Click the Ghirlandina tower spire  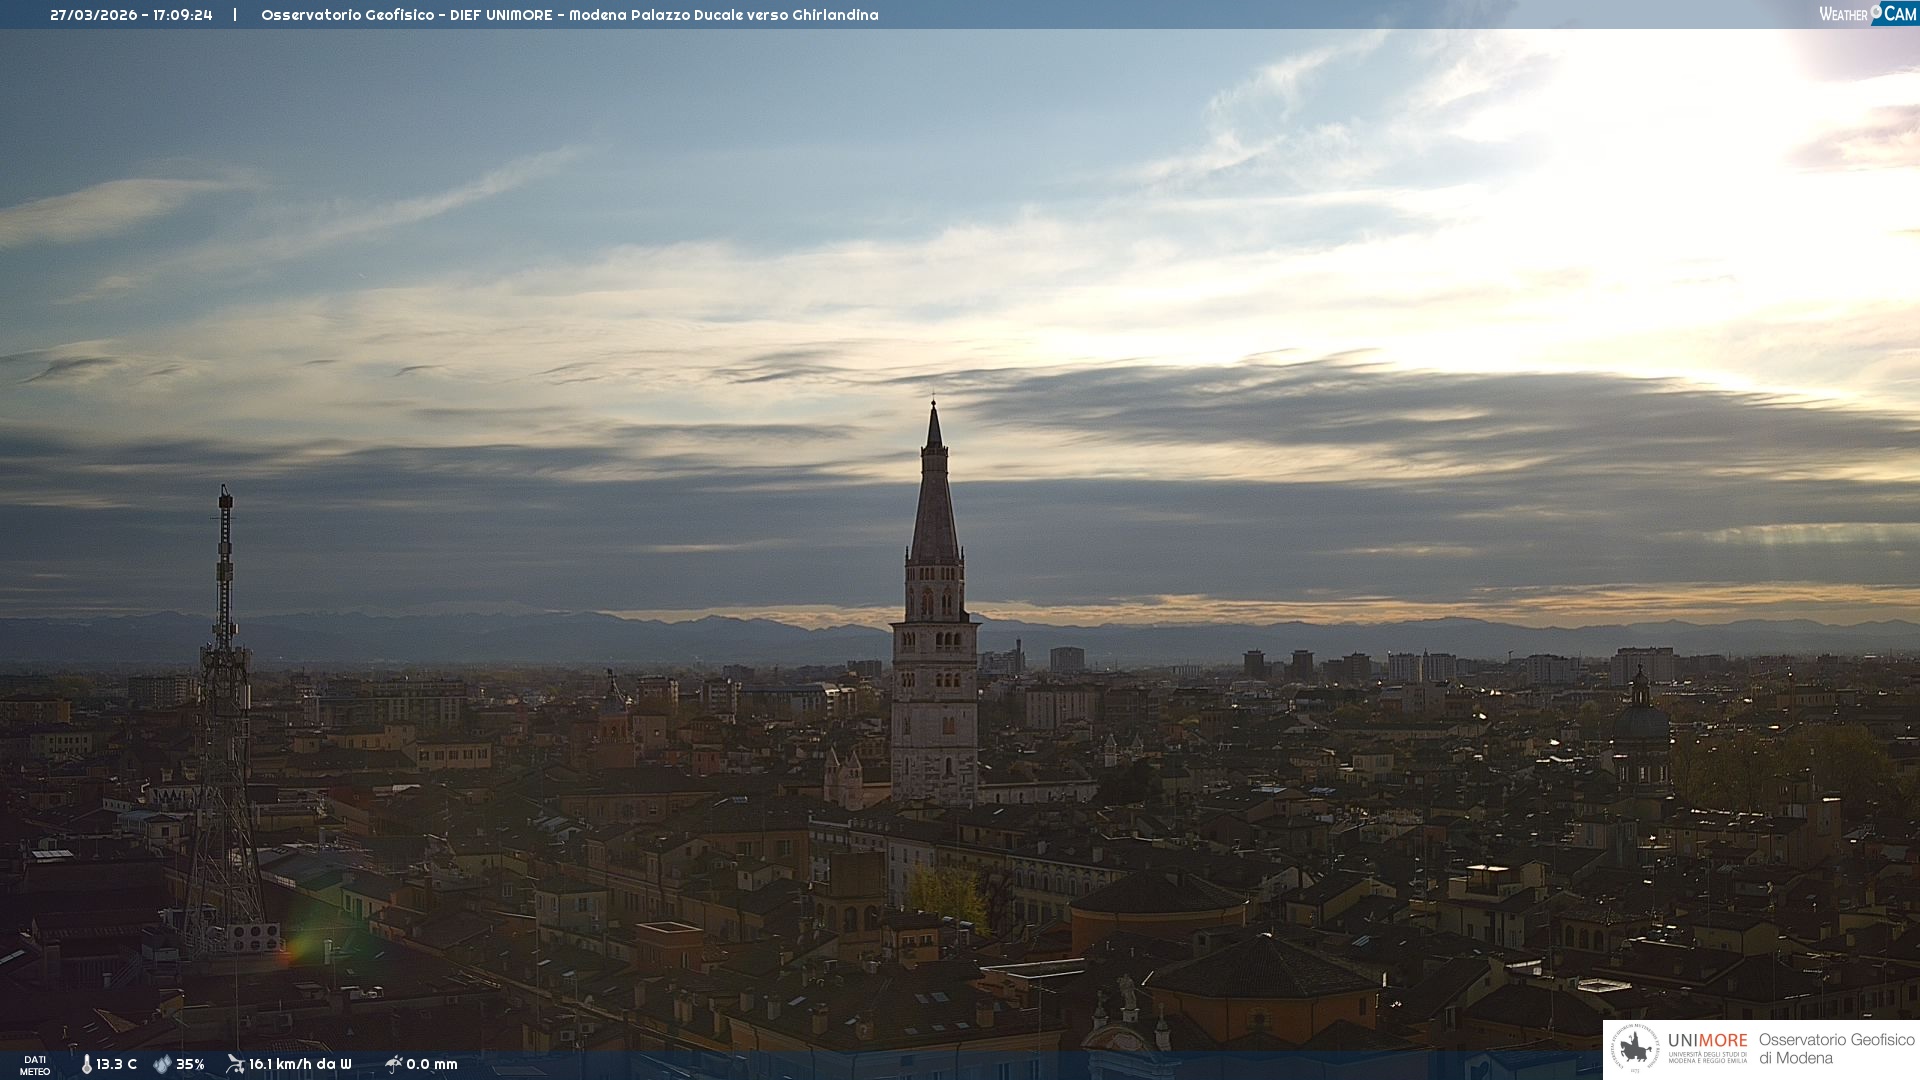coord(934,500)
